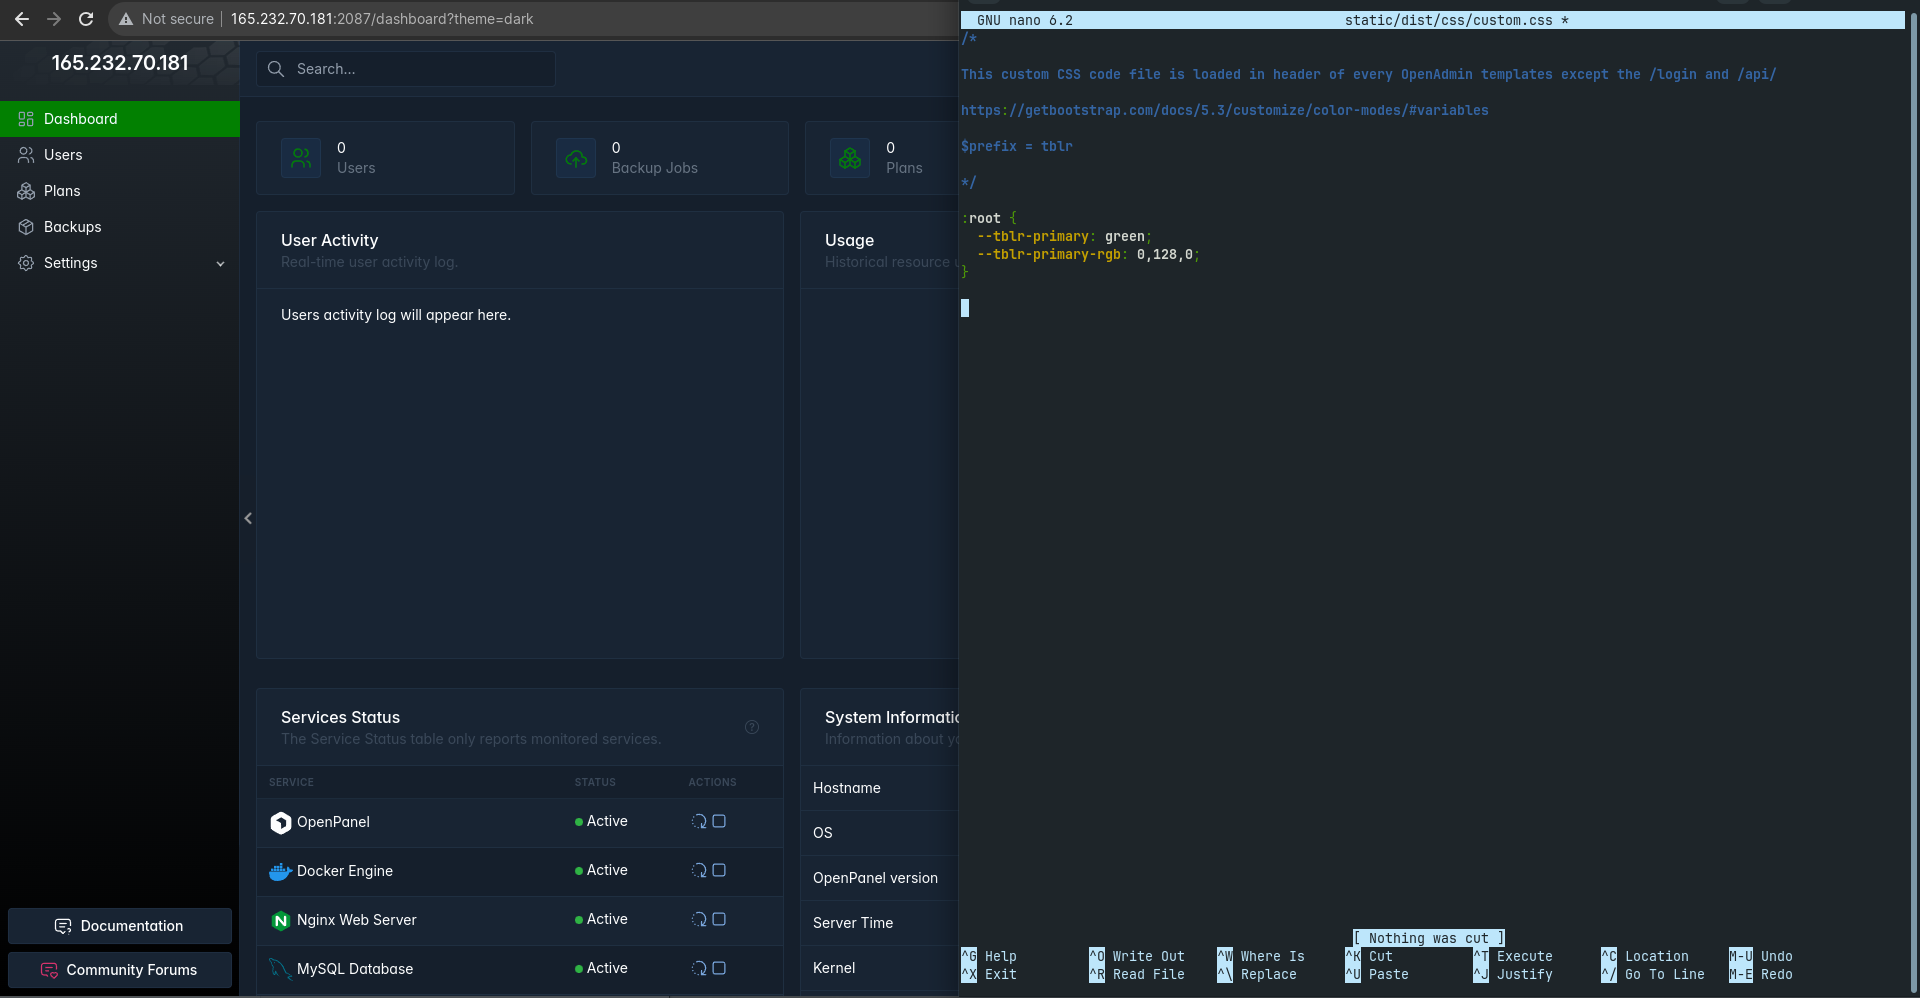The image size is (1920, 998).
Task: Click the --tblr-primary green value in nano
Action: [x=1125, y=236]
